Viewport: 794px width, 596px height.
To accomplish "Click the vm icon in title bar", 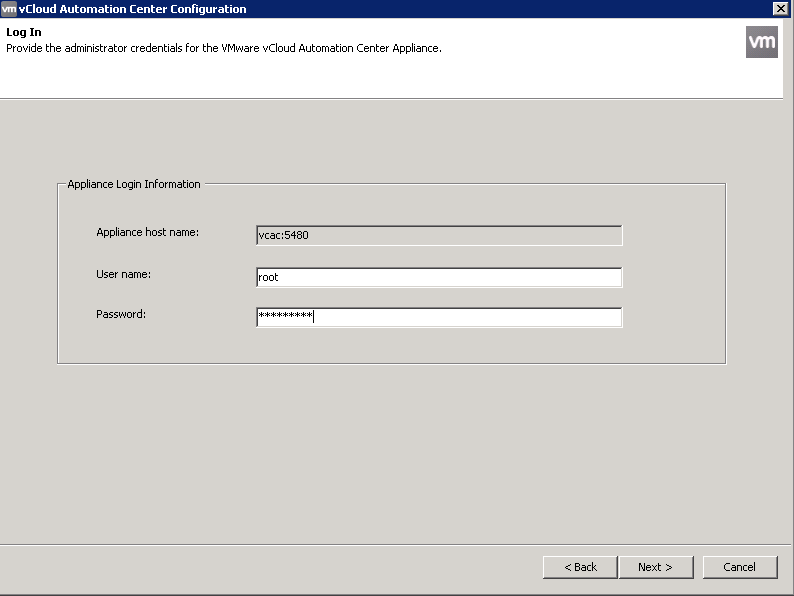I will point(9,8).
